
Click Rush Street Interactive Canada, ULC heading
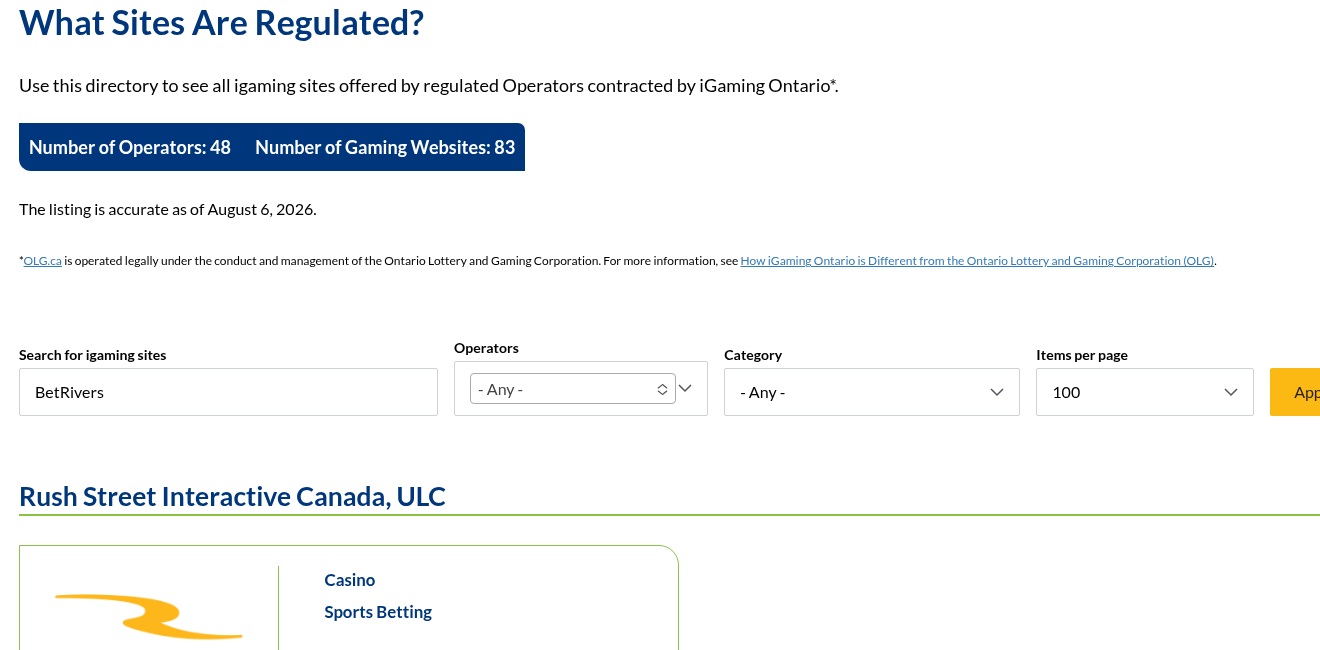(x=232, y=496)
